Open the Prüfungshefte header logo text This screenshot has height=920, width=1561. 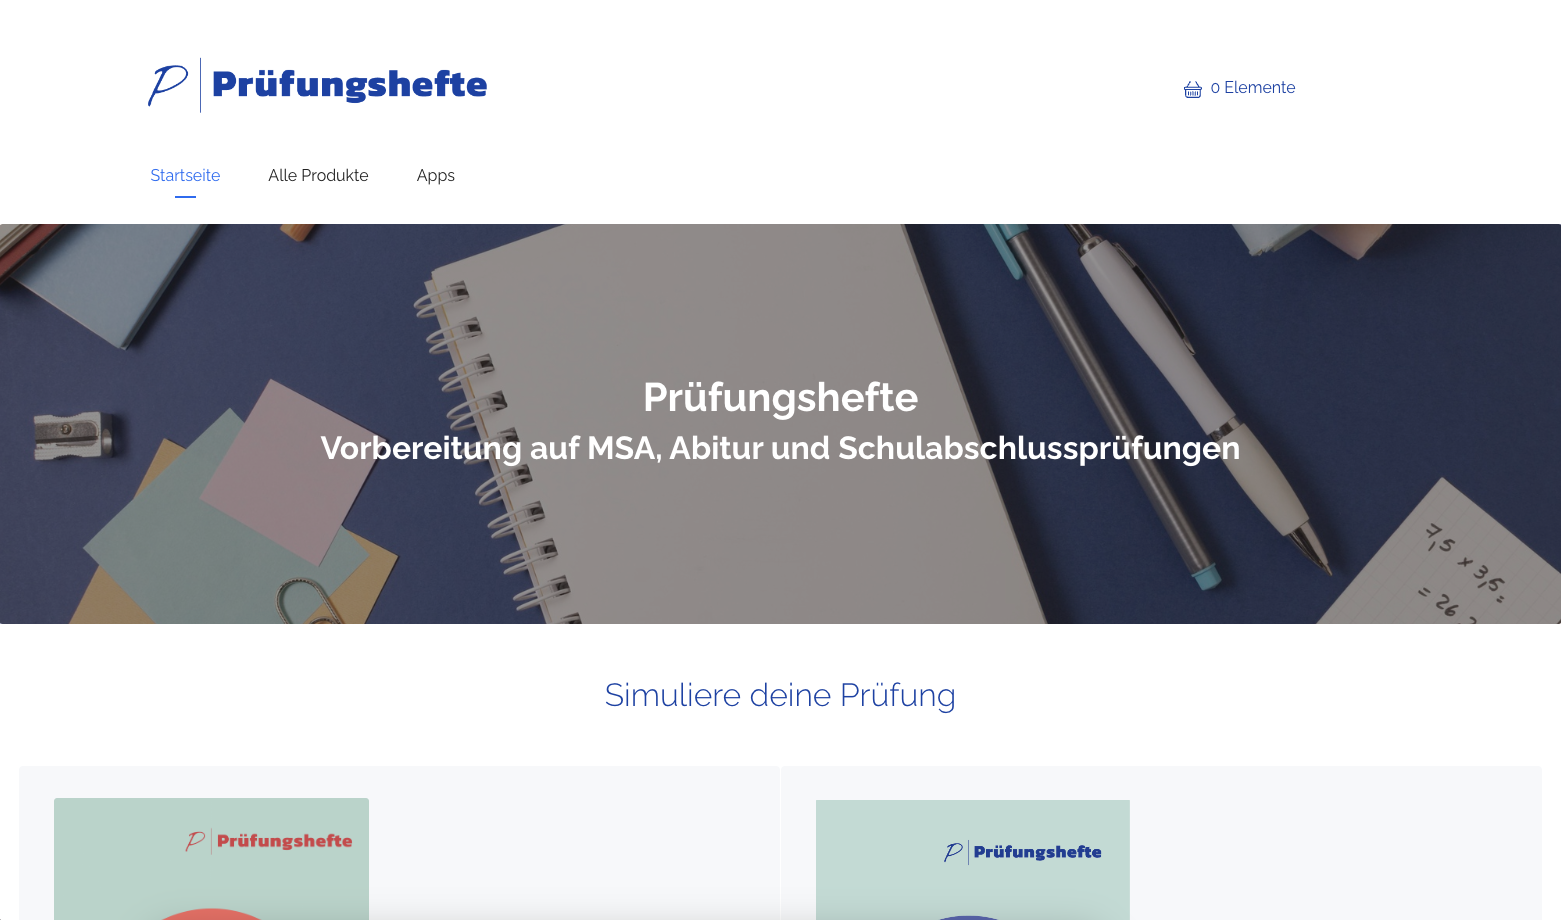pos(349,85)
